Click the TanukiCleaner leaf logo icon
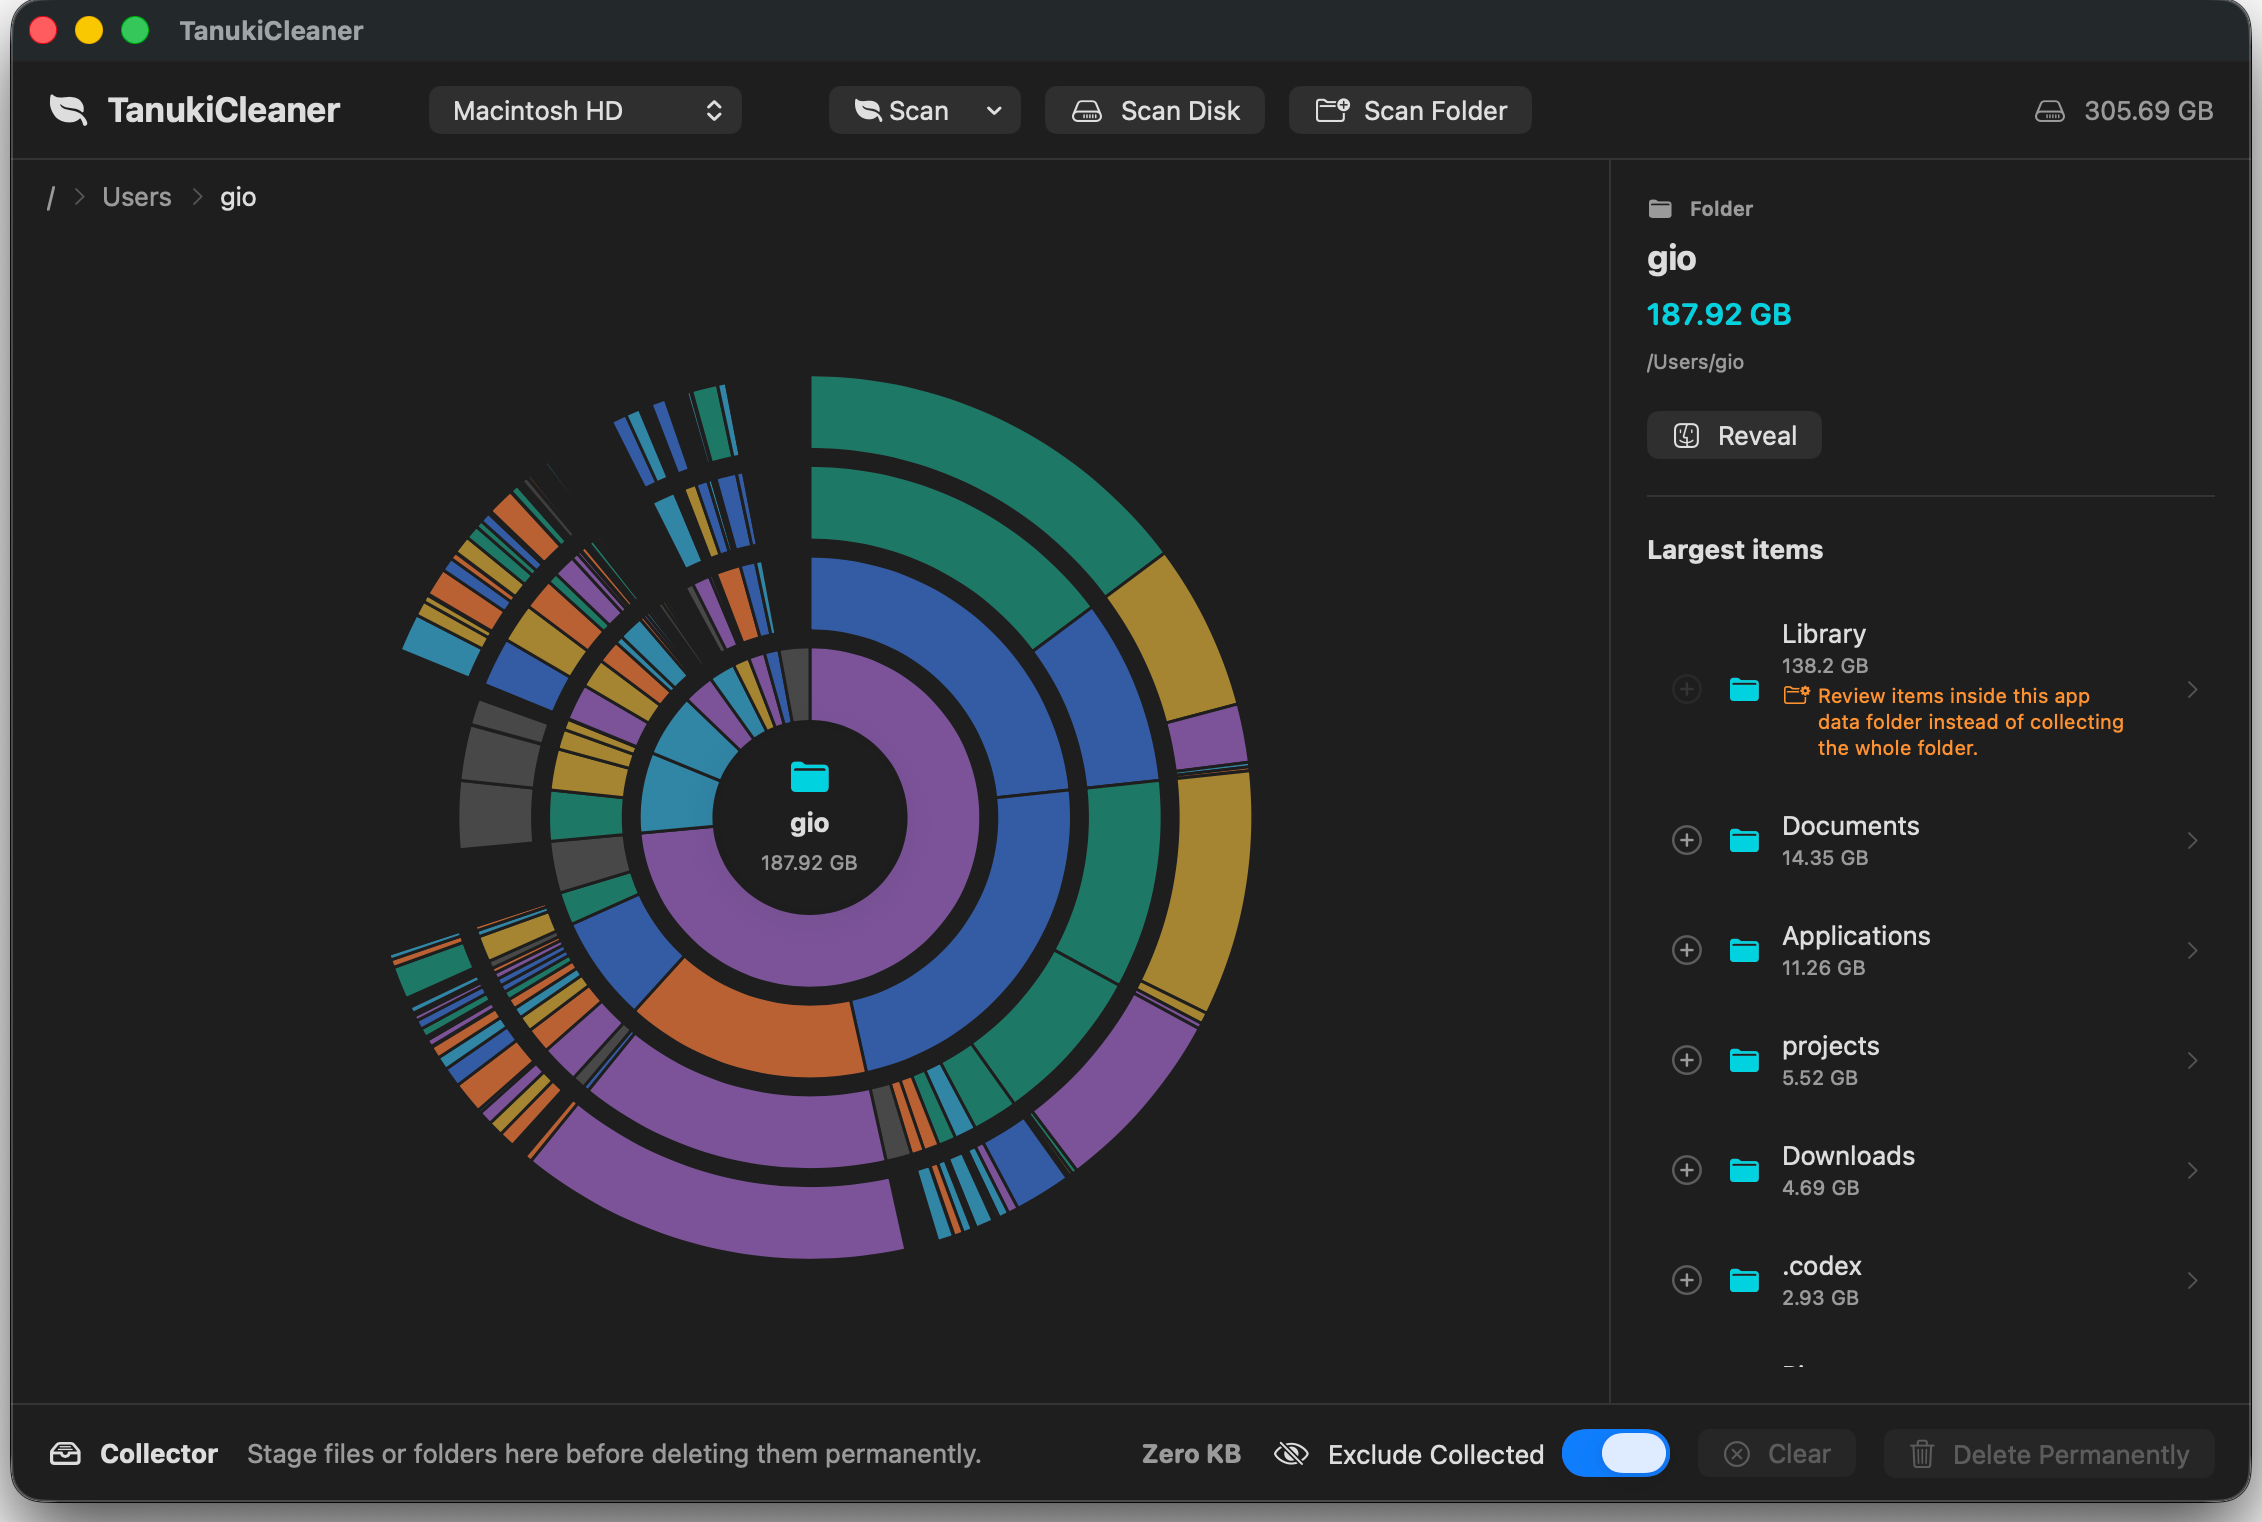 [69, 110]
